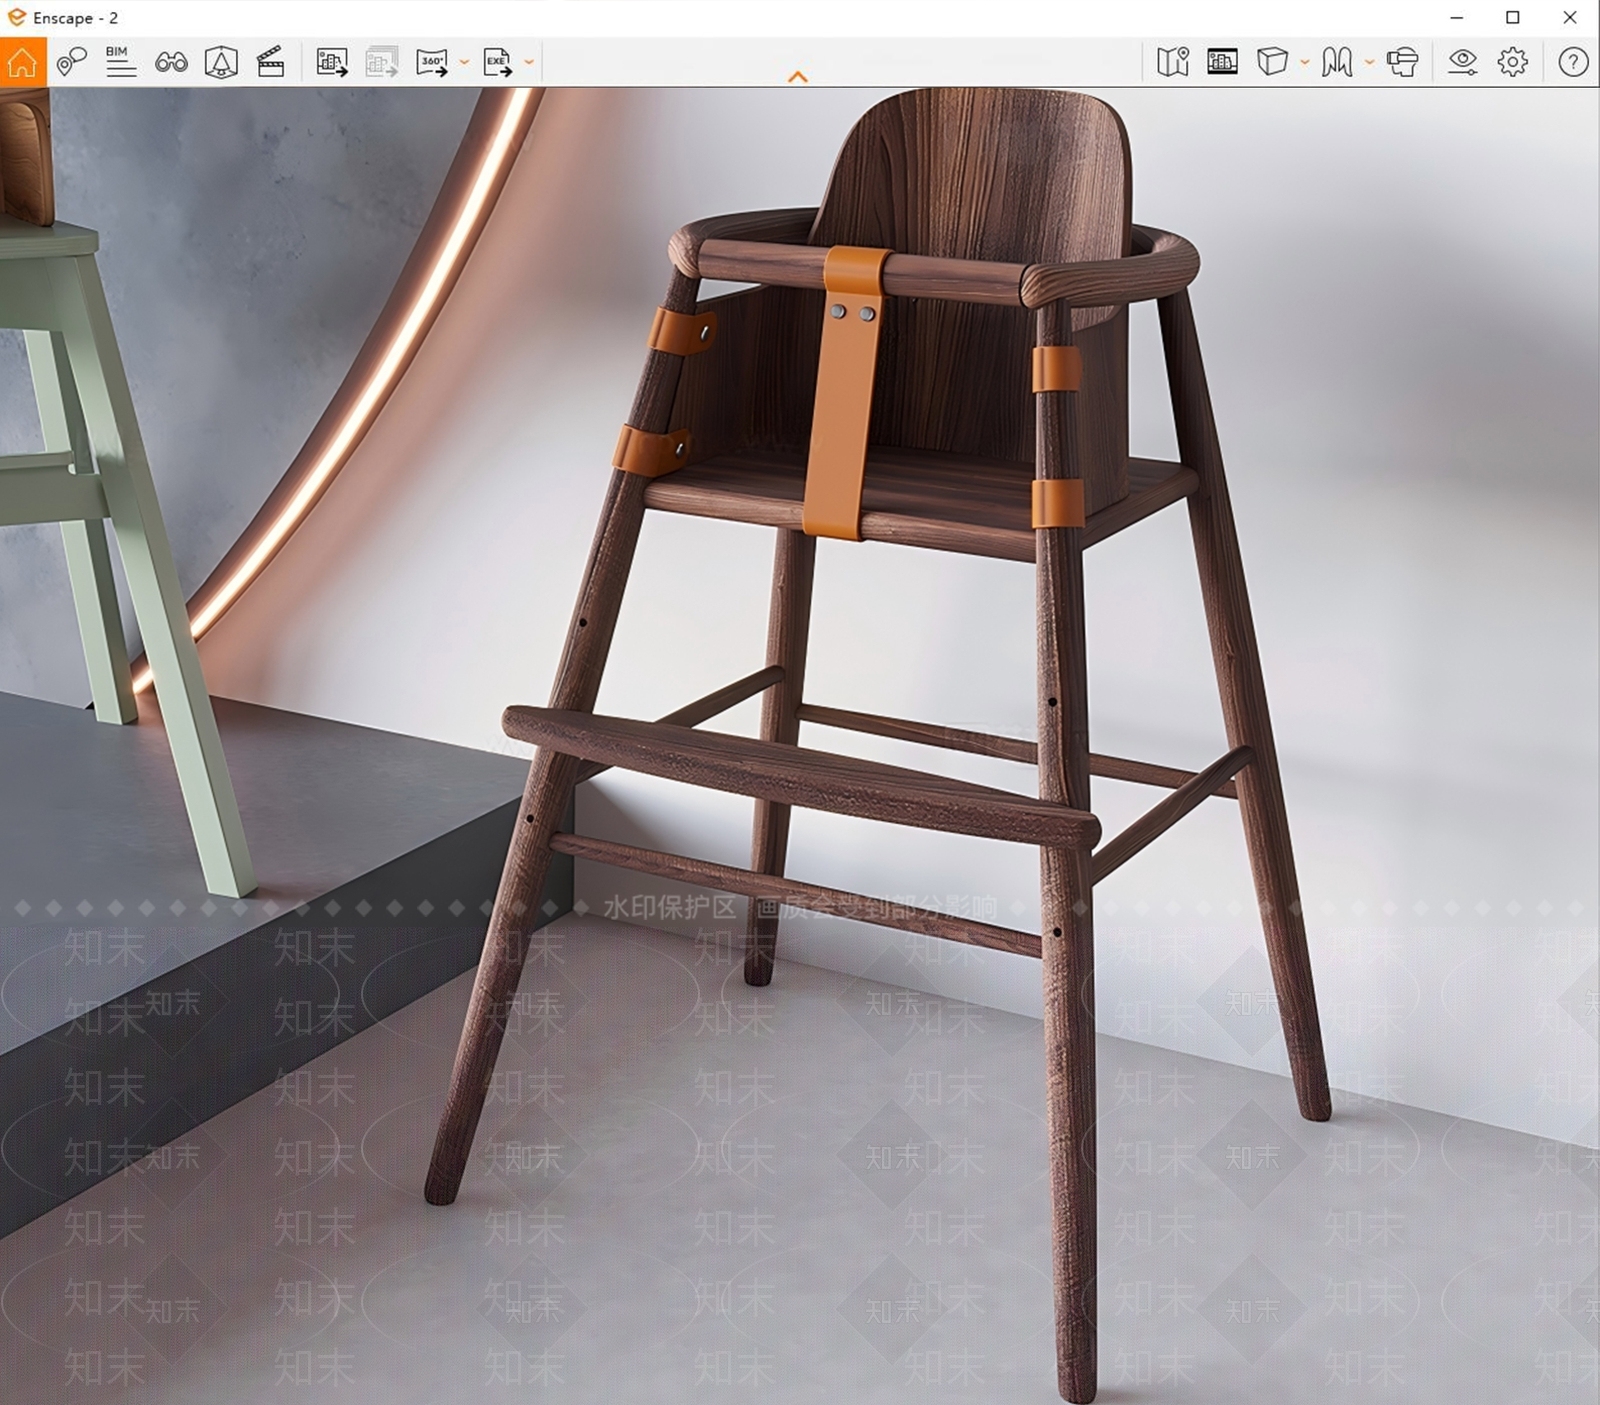Click the orange Home icon
This screenshot has width=1600, height=1405.
click(22, 62)
